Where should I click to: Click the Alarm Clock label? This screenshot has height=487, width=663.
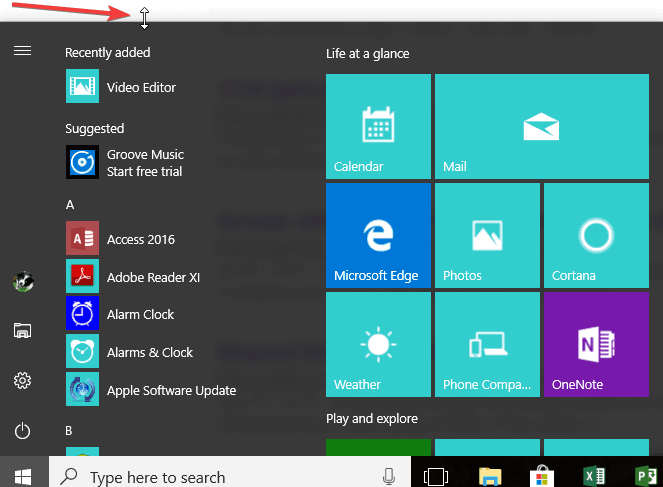point(140,315)
